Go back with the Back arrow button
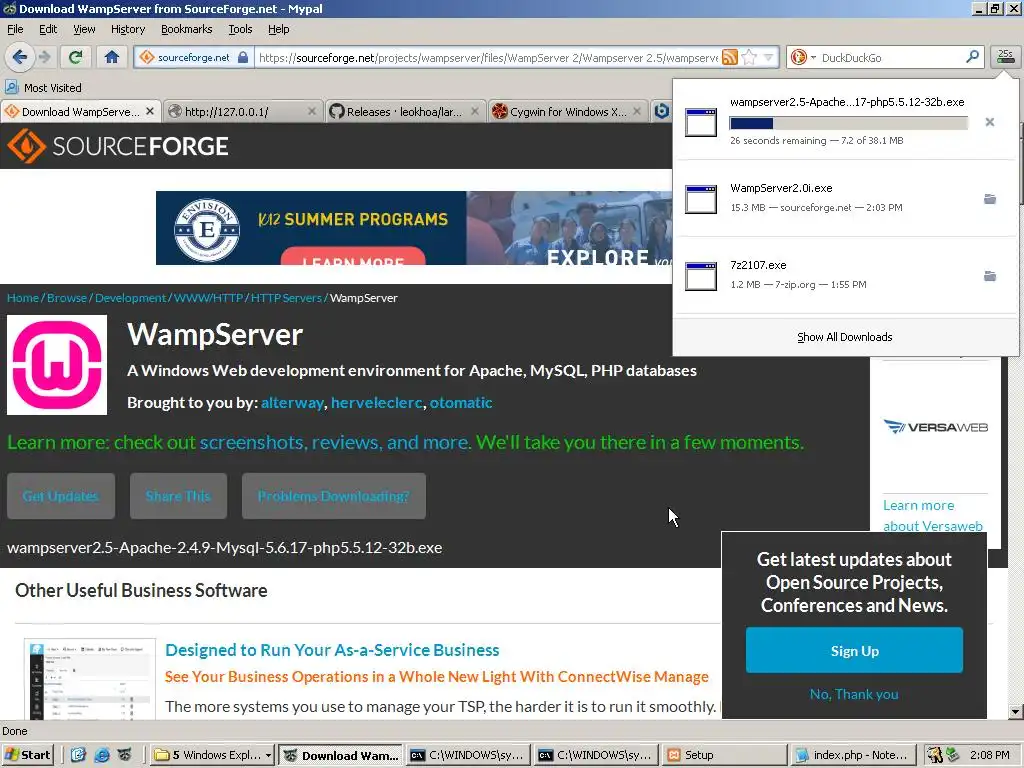 tap(20, 57)
